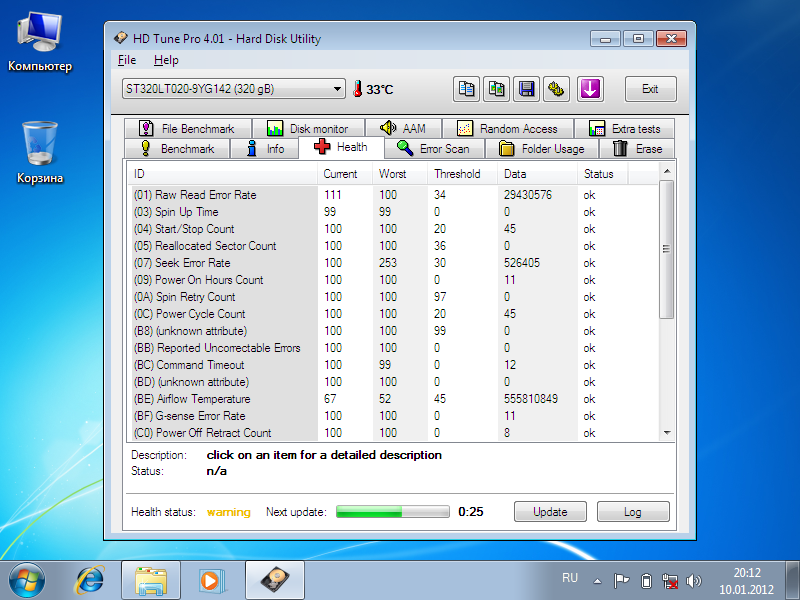Expand the ST320LT020 drive selection dropdown
Screen dimensions: 800x600
click(339, 89)
